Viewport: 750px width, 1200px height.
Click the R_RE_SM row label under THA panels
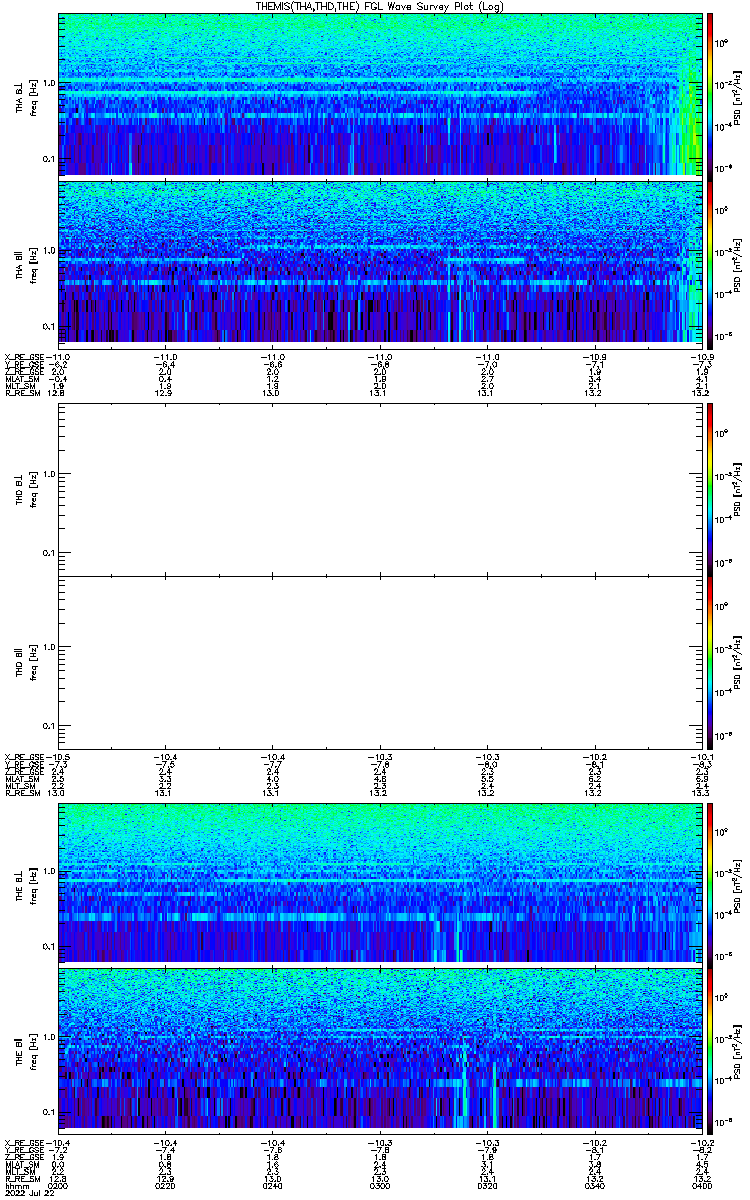click(22, 393)
